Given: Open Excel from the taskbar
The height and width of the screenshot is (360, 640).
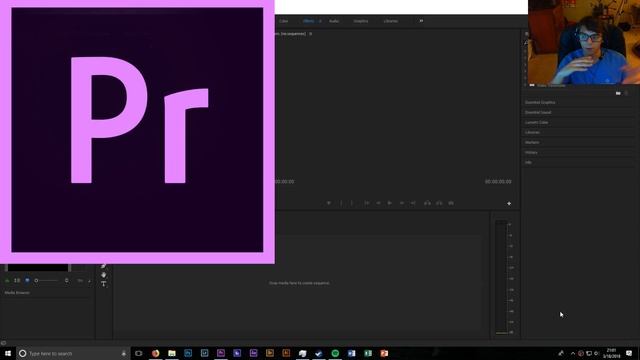Looking at the screenshot, I should click(368, 353).
